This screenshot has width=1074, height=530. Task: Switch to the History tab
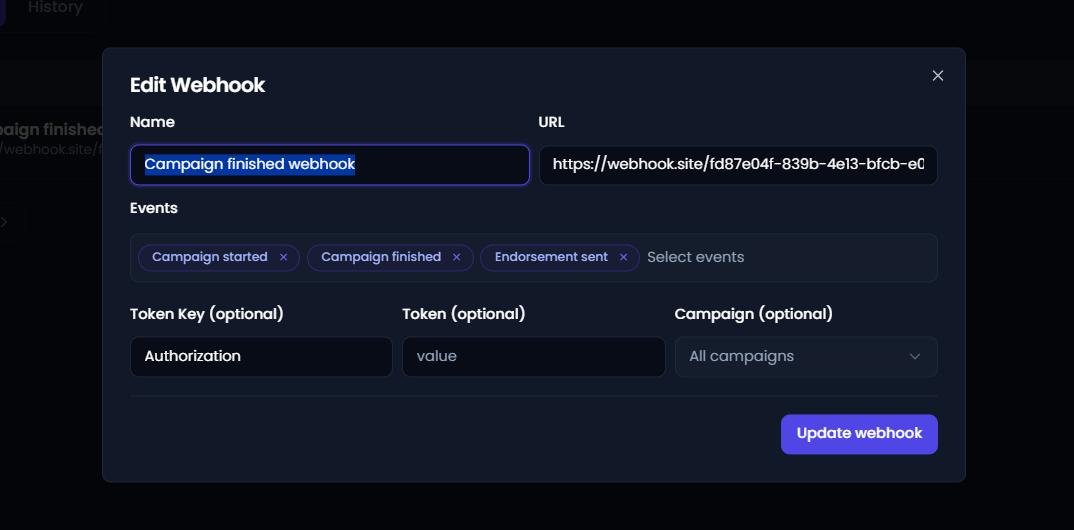click(x=55, y=8)
